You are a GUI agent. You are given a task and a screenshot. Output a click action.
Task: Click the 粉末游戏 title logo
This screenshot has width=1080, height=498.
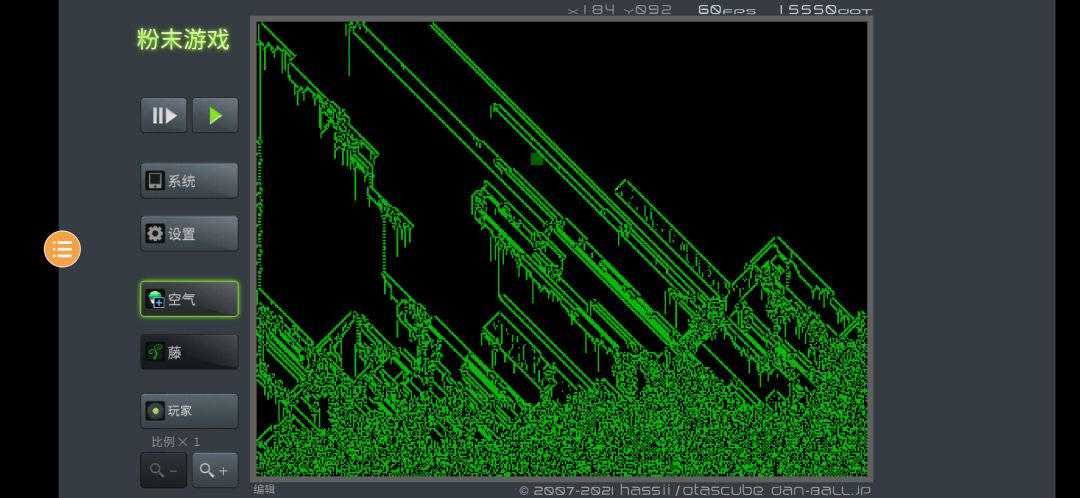pyautogui.click(x=183, y=39)
